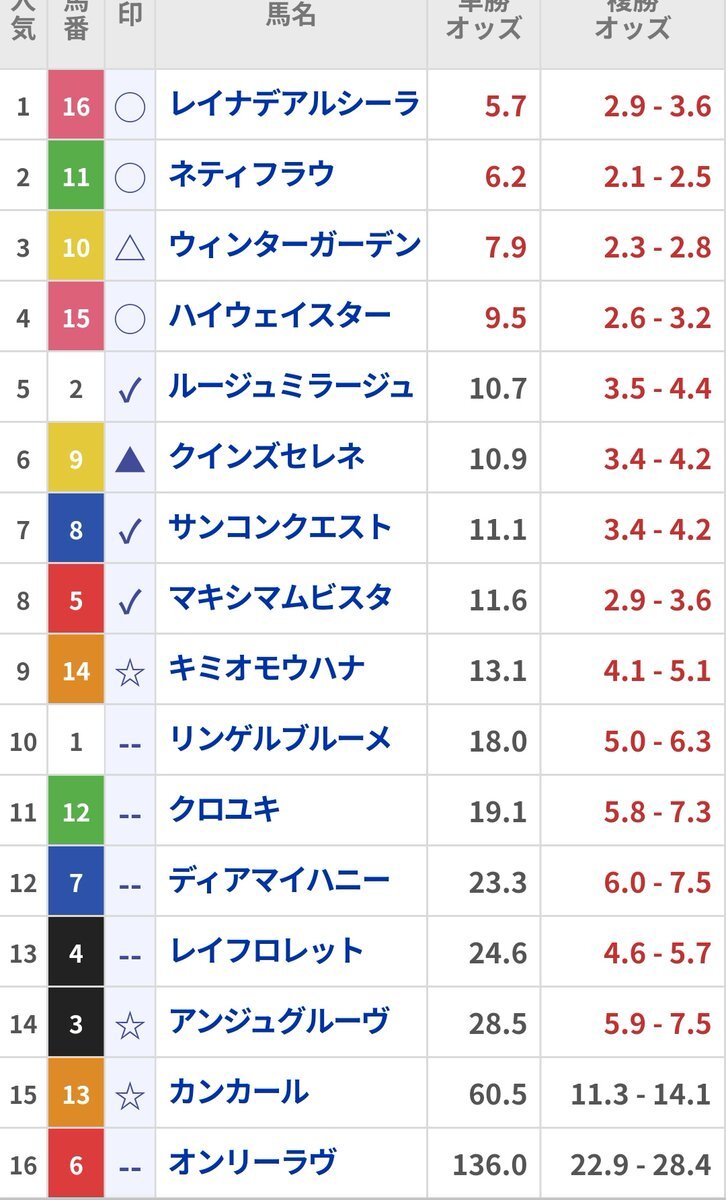Set a mark for オンリーラヴ

coord(130,1167)
